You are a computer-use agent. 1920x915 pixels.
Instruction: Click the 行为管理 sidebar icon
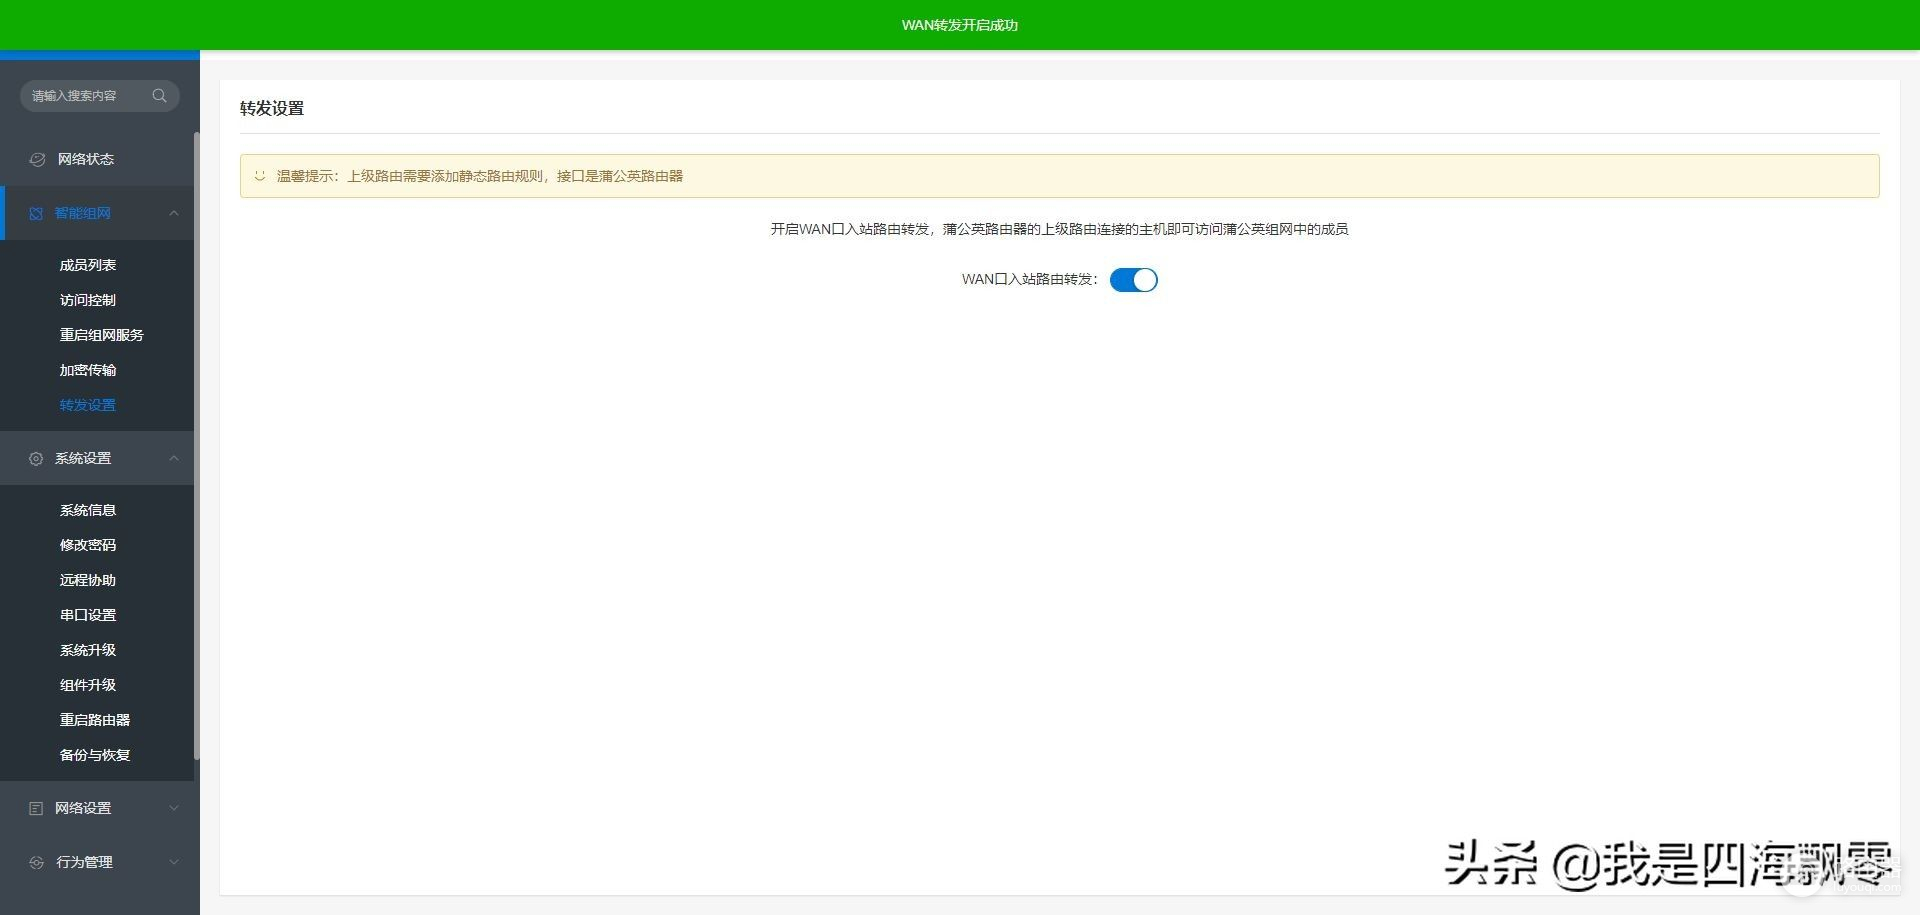36,862
